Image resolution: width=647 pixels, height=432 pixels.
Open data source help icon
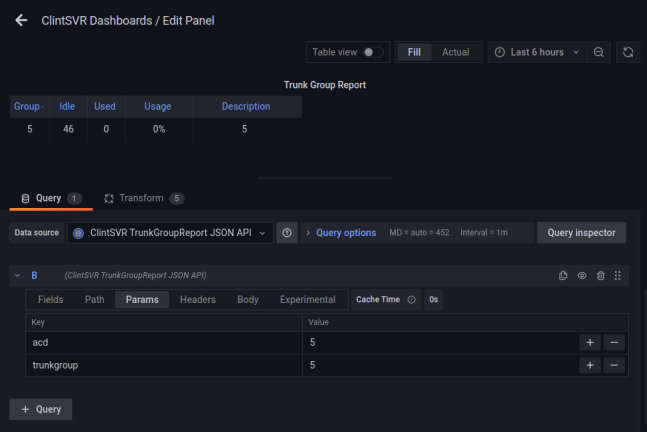[287, 233]
